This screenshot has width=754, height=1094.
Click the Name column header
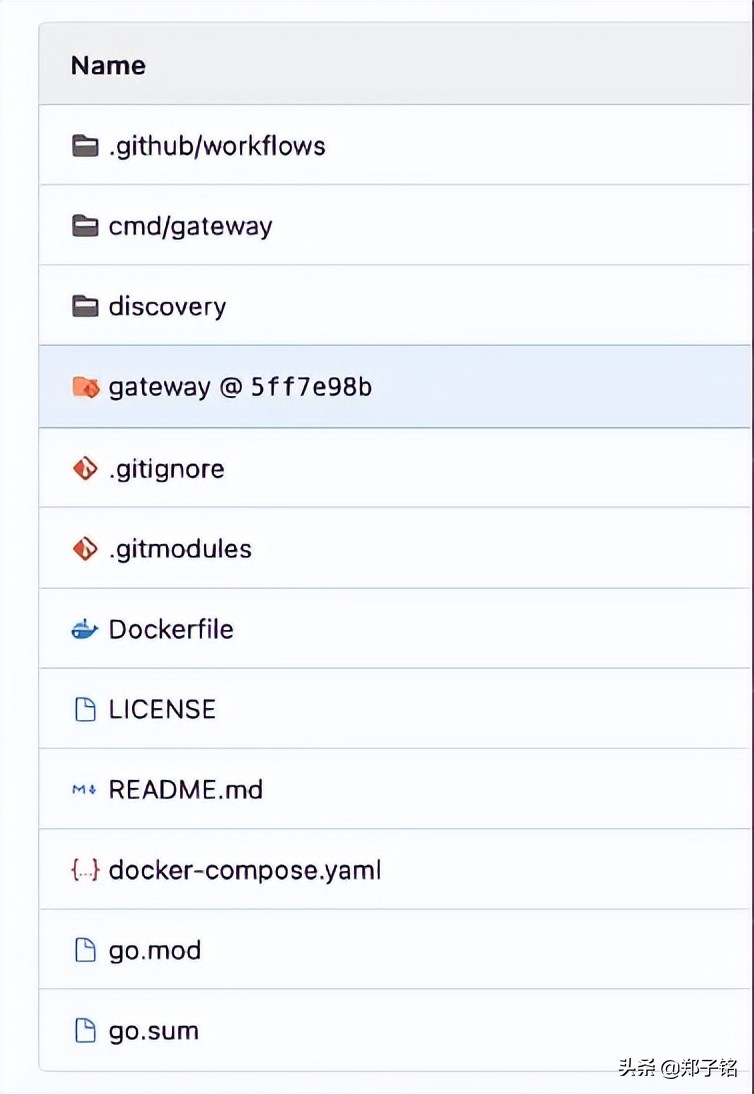[x=108, y=66]
